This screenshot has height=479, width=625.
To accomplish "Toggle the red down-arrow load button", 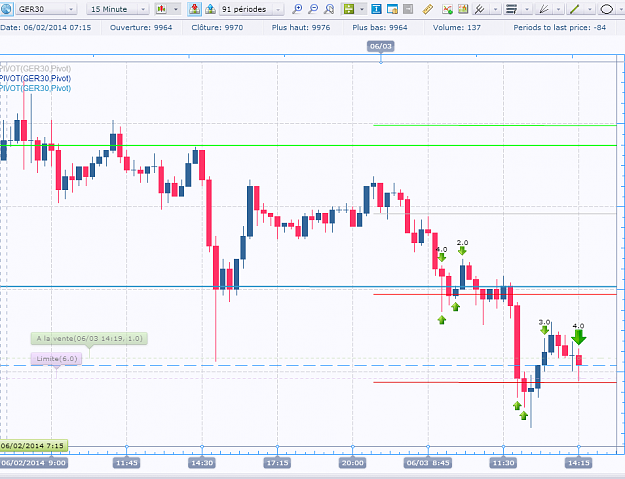I will pyautogui.click(x=195, y=9).
